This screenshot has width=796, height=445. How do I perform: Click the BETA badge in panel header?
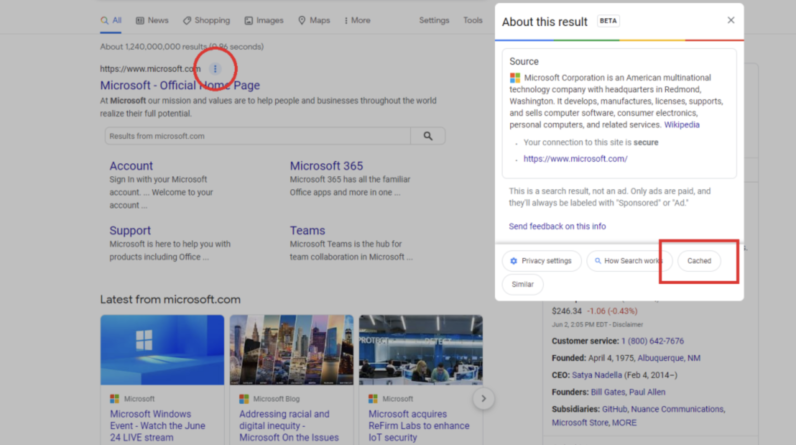point(608,21)
